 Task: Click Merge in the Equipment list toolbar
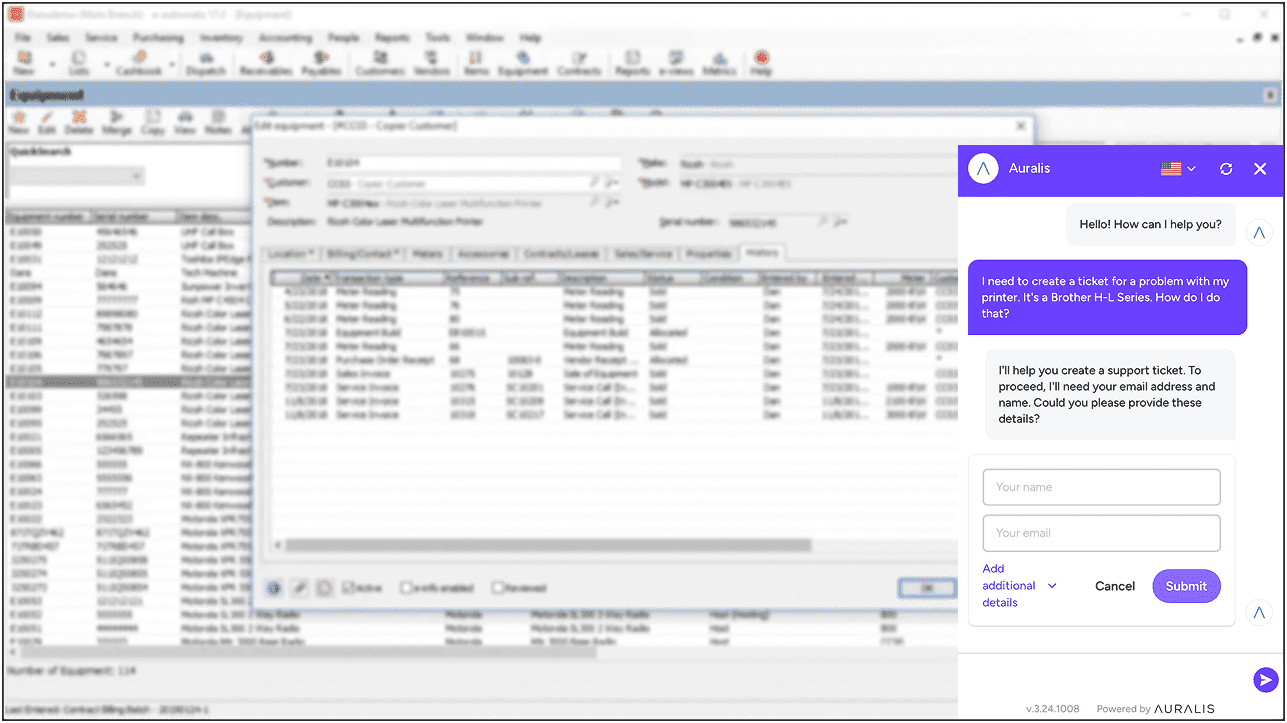tap(116, 122)
